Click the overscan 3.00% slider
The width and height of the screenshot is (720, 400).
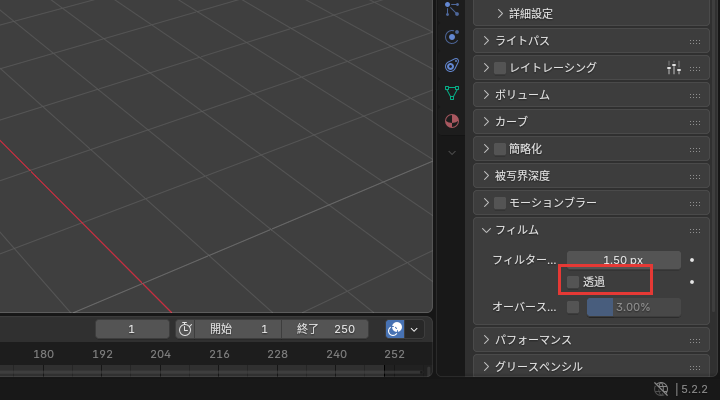point(634,307)
